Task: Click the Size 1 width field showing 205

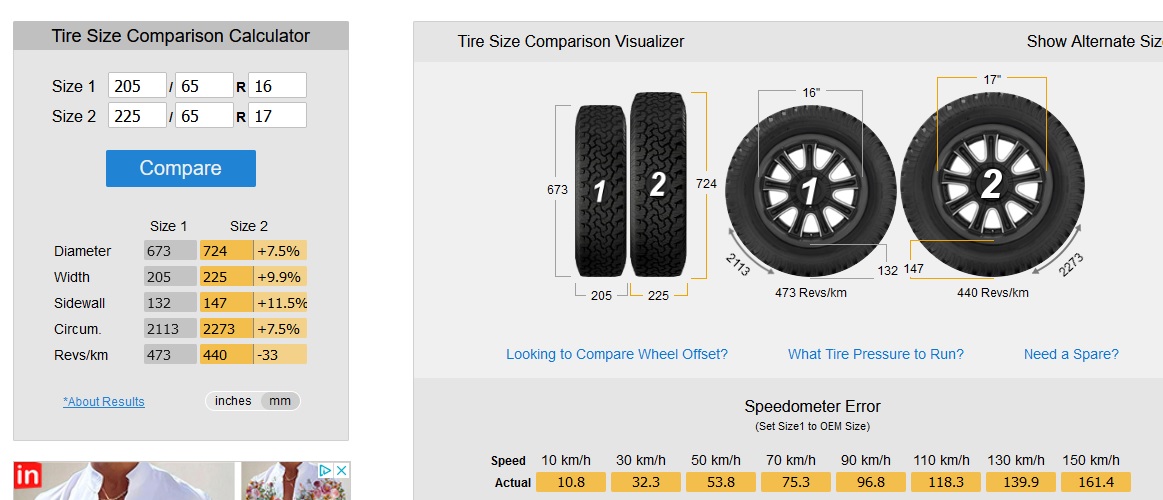Action: 137,86
